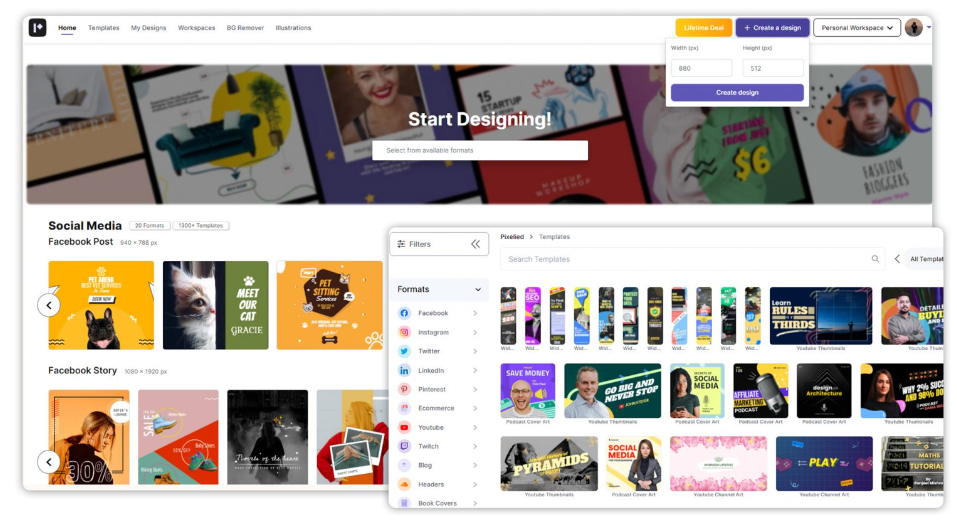Expand the Twitter format submenu arrow

475,351
